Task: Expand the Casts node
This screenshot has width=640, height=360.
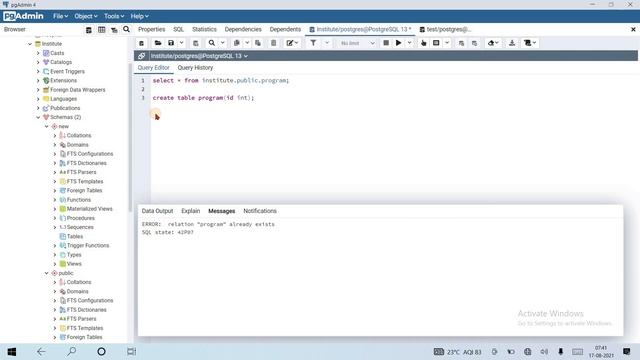Action: (38, 53)
